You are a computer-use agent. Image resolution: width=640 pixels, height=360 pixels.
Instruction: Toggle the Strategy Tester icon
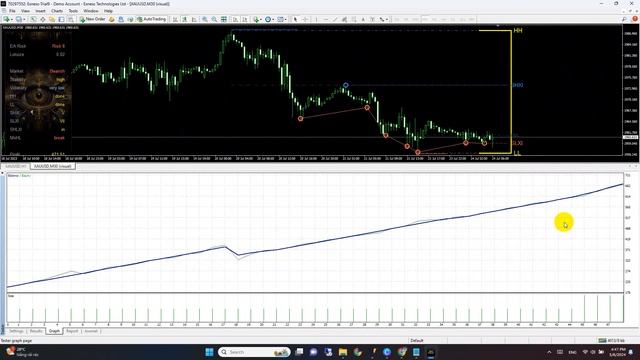coord(71,19)
